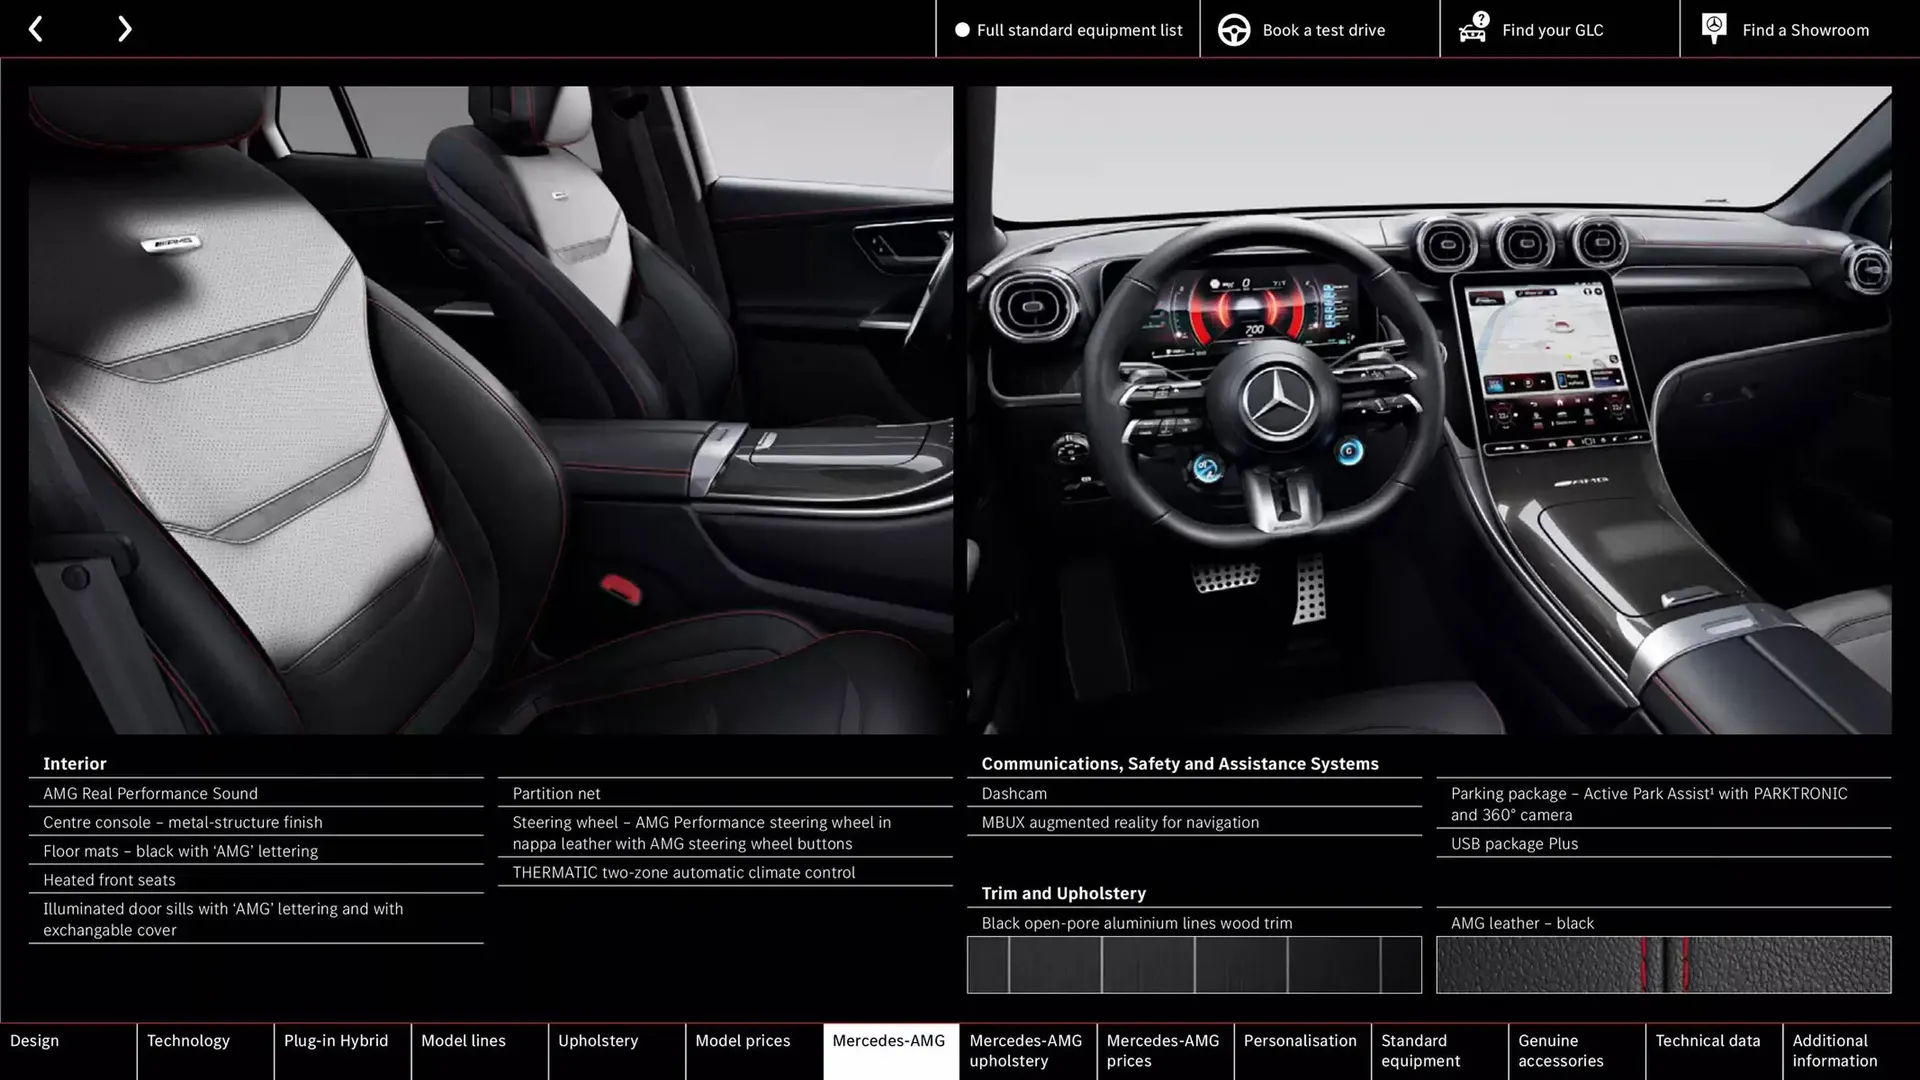Click 'USB package Plus' row
Screen dimensions: 1920x1080
(1664, 843)
